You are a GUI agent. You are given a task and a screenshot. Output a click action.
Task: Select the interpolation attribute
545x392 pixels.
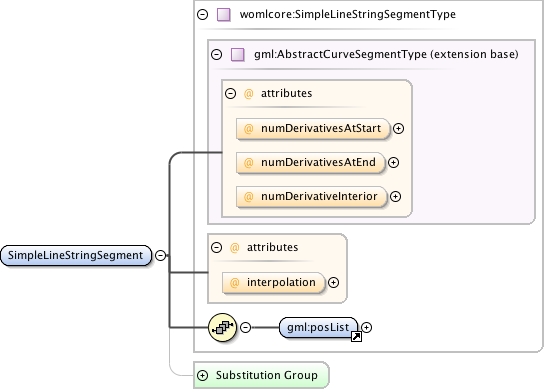pos(274,283)
